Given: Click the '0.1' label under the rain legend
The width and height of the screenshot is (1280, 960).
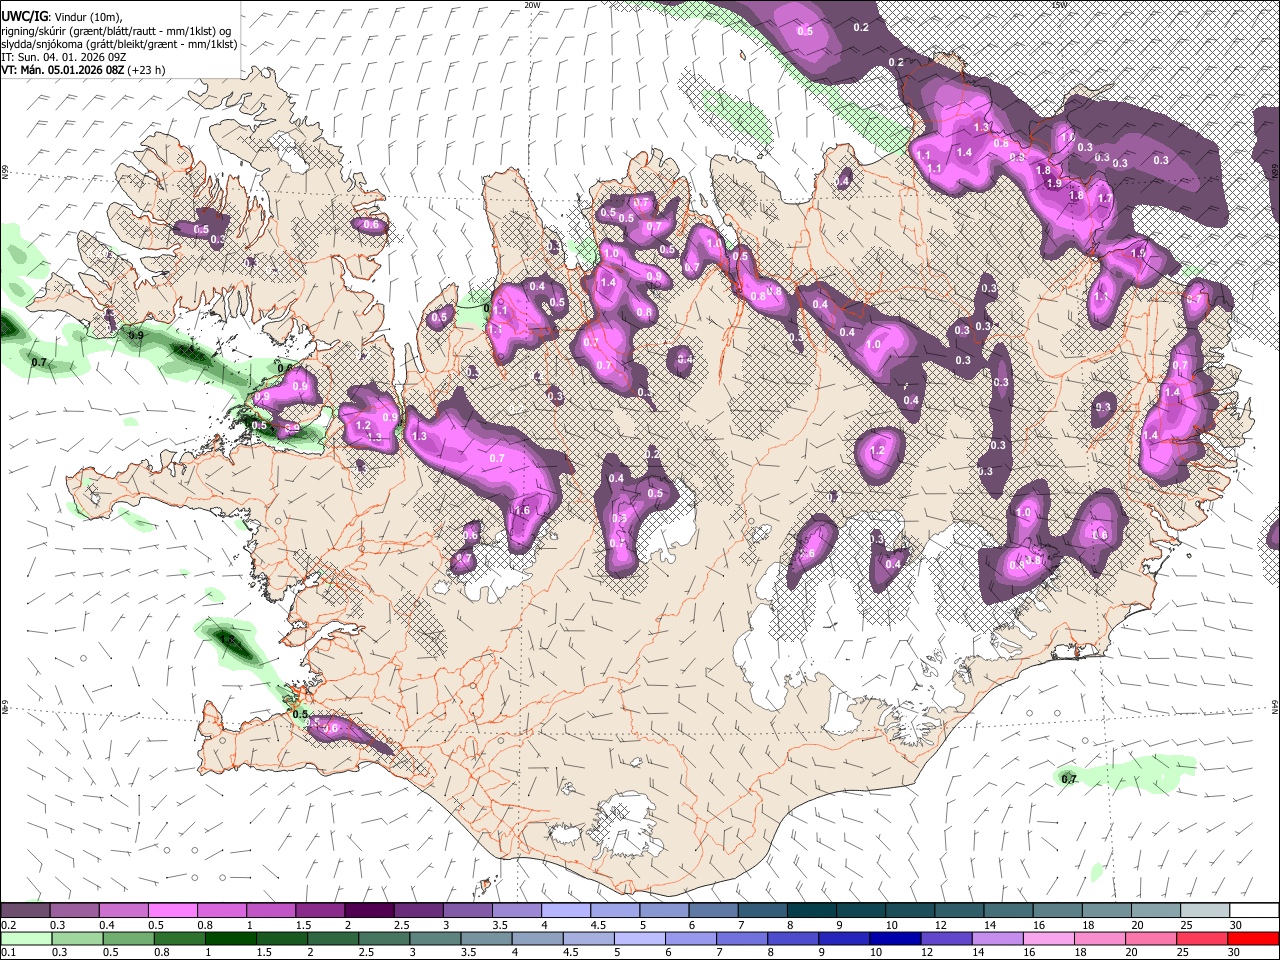Looking at the screenshot, I should click(8, 952).
